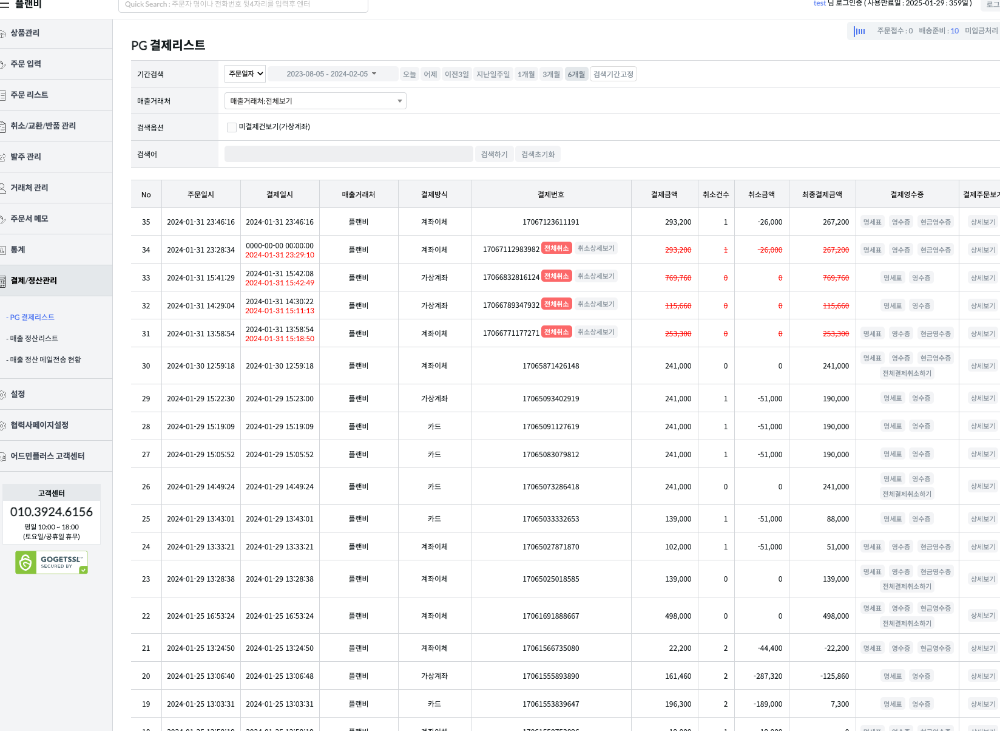This screenshot has width=1000, height=731.
Task: Click 전체결제취소하기 in row 22
Action: tap(907, 623)
